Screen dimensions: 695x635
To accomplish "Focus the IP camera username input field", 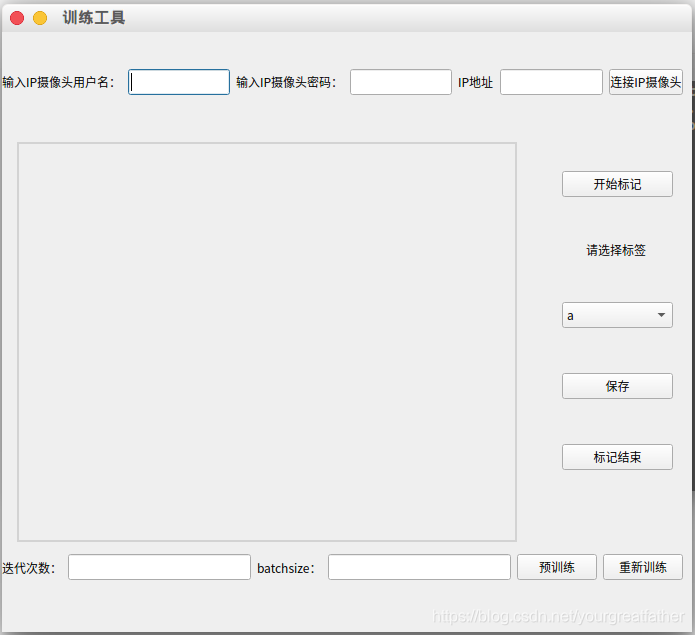I will 179,82.
